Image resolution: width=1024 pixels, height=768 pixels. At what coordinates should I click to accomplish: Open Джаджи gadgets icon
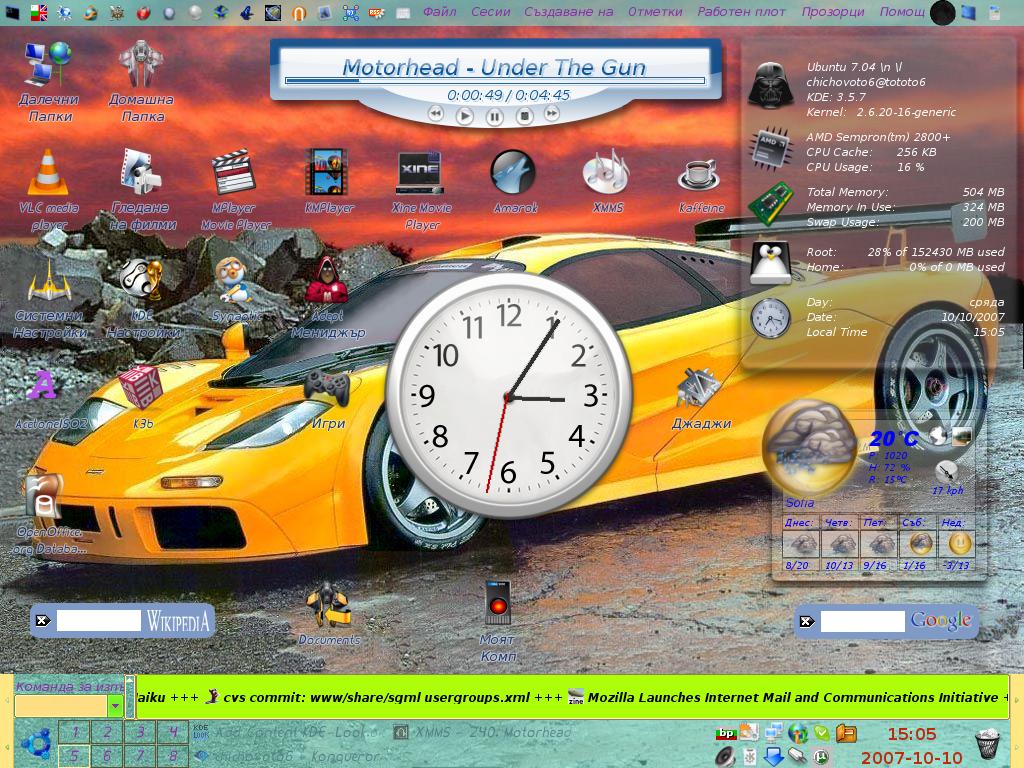[x=699, y=388]
